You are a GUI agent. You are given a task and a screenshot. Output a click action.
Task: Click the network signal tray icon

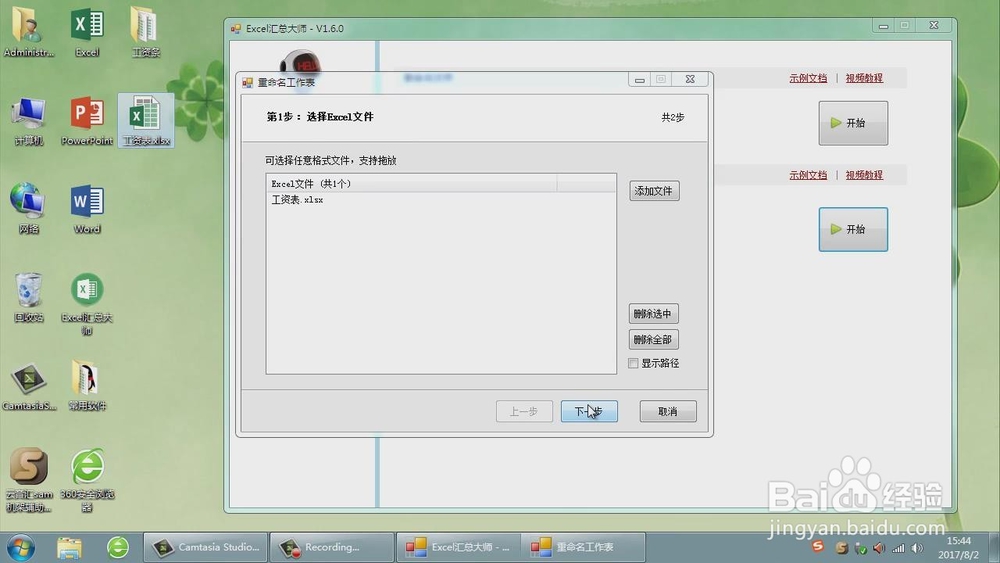tap(898, 548)
